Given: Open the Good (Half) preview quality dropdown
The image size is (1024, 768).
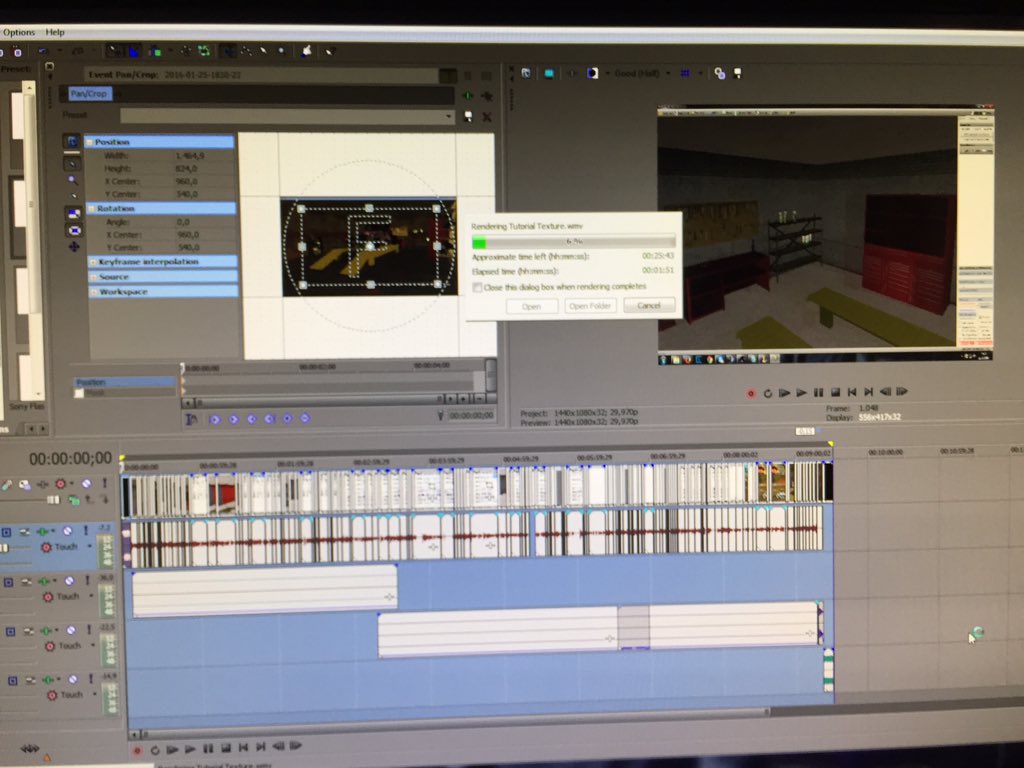Looking at the screenshot, I should point(642,73).
